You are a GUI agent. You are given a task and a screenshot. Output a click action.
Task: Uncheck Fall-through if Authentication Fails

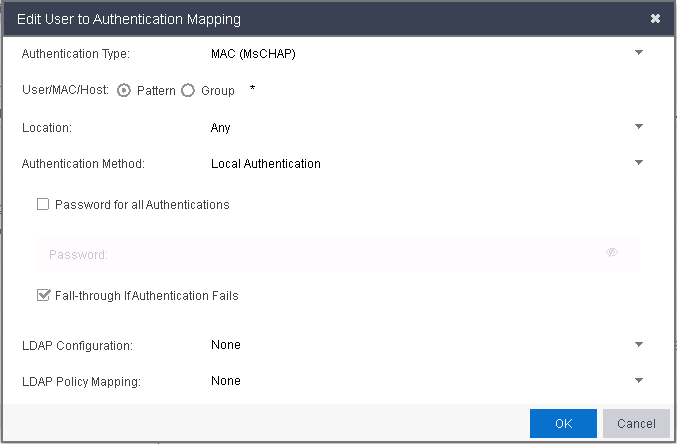43,295
